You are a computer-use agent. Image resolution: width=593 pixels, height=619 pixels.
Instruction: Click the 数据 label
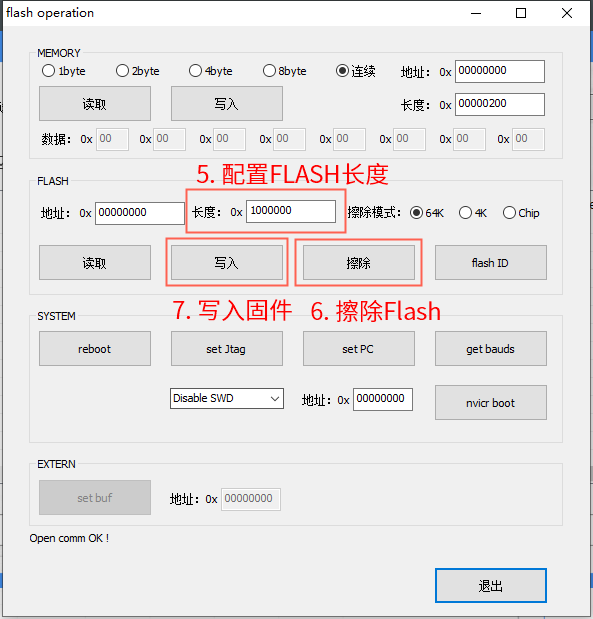(x=56, y=139)
